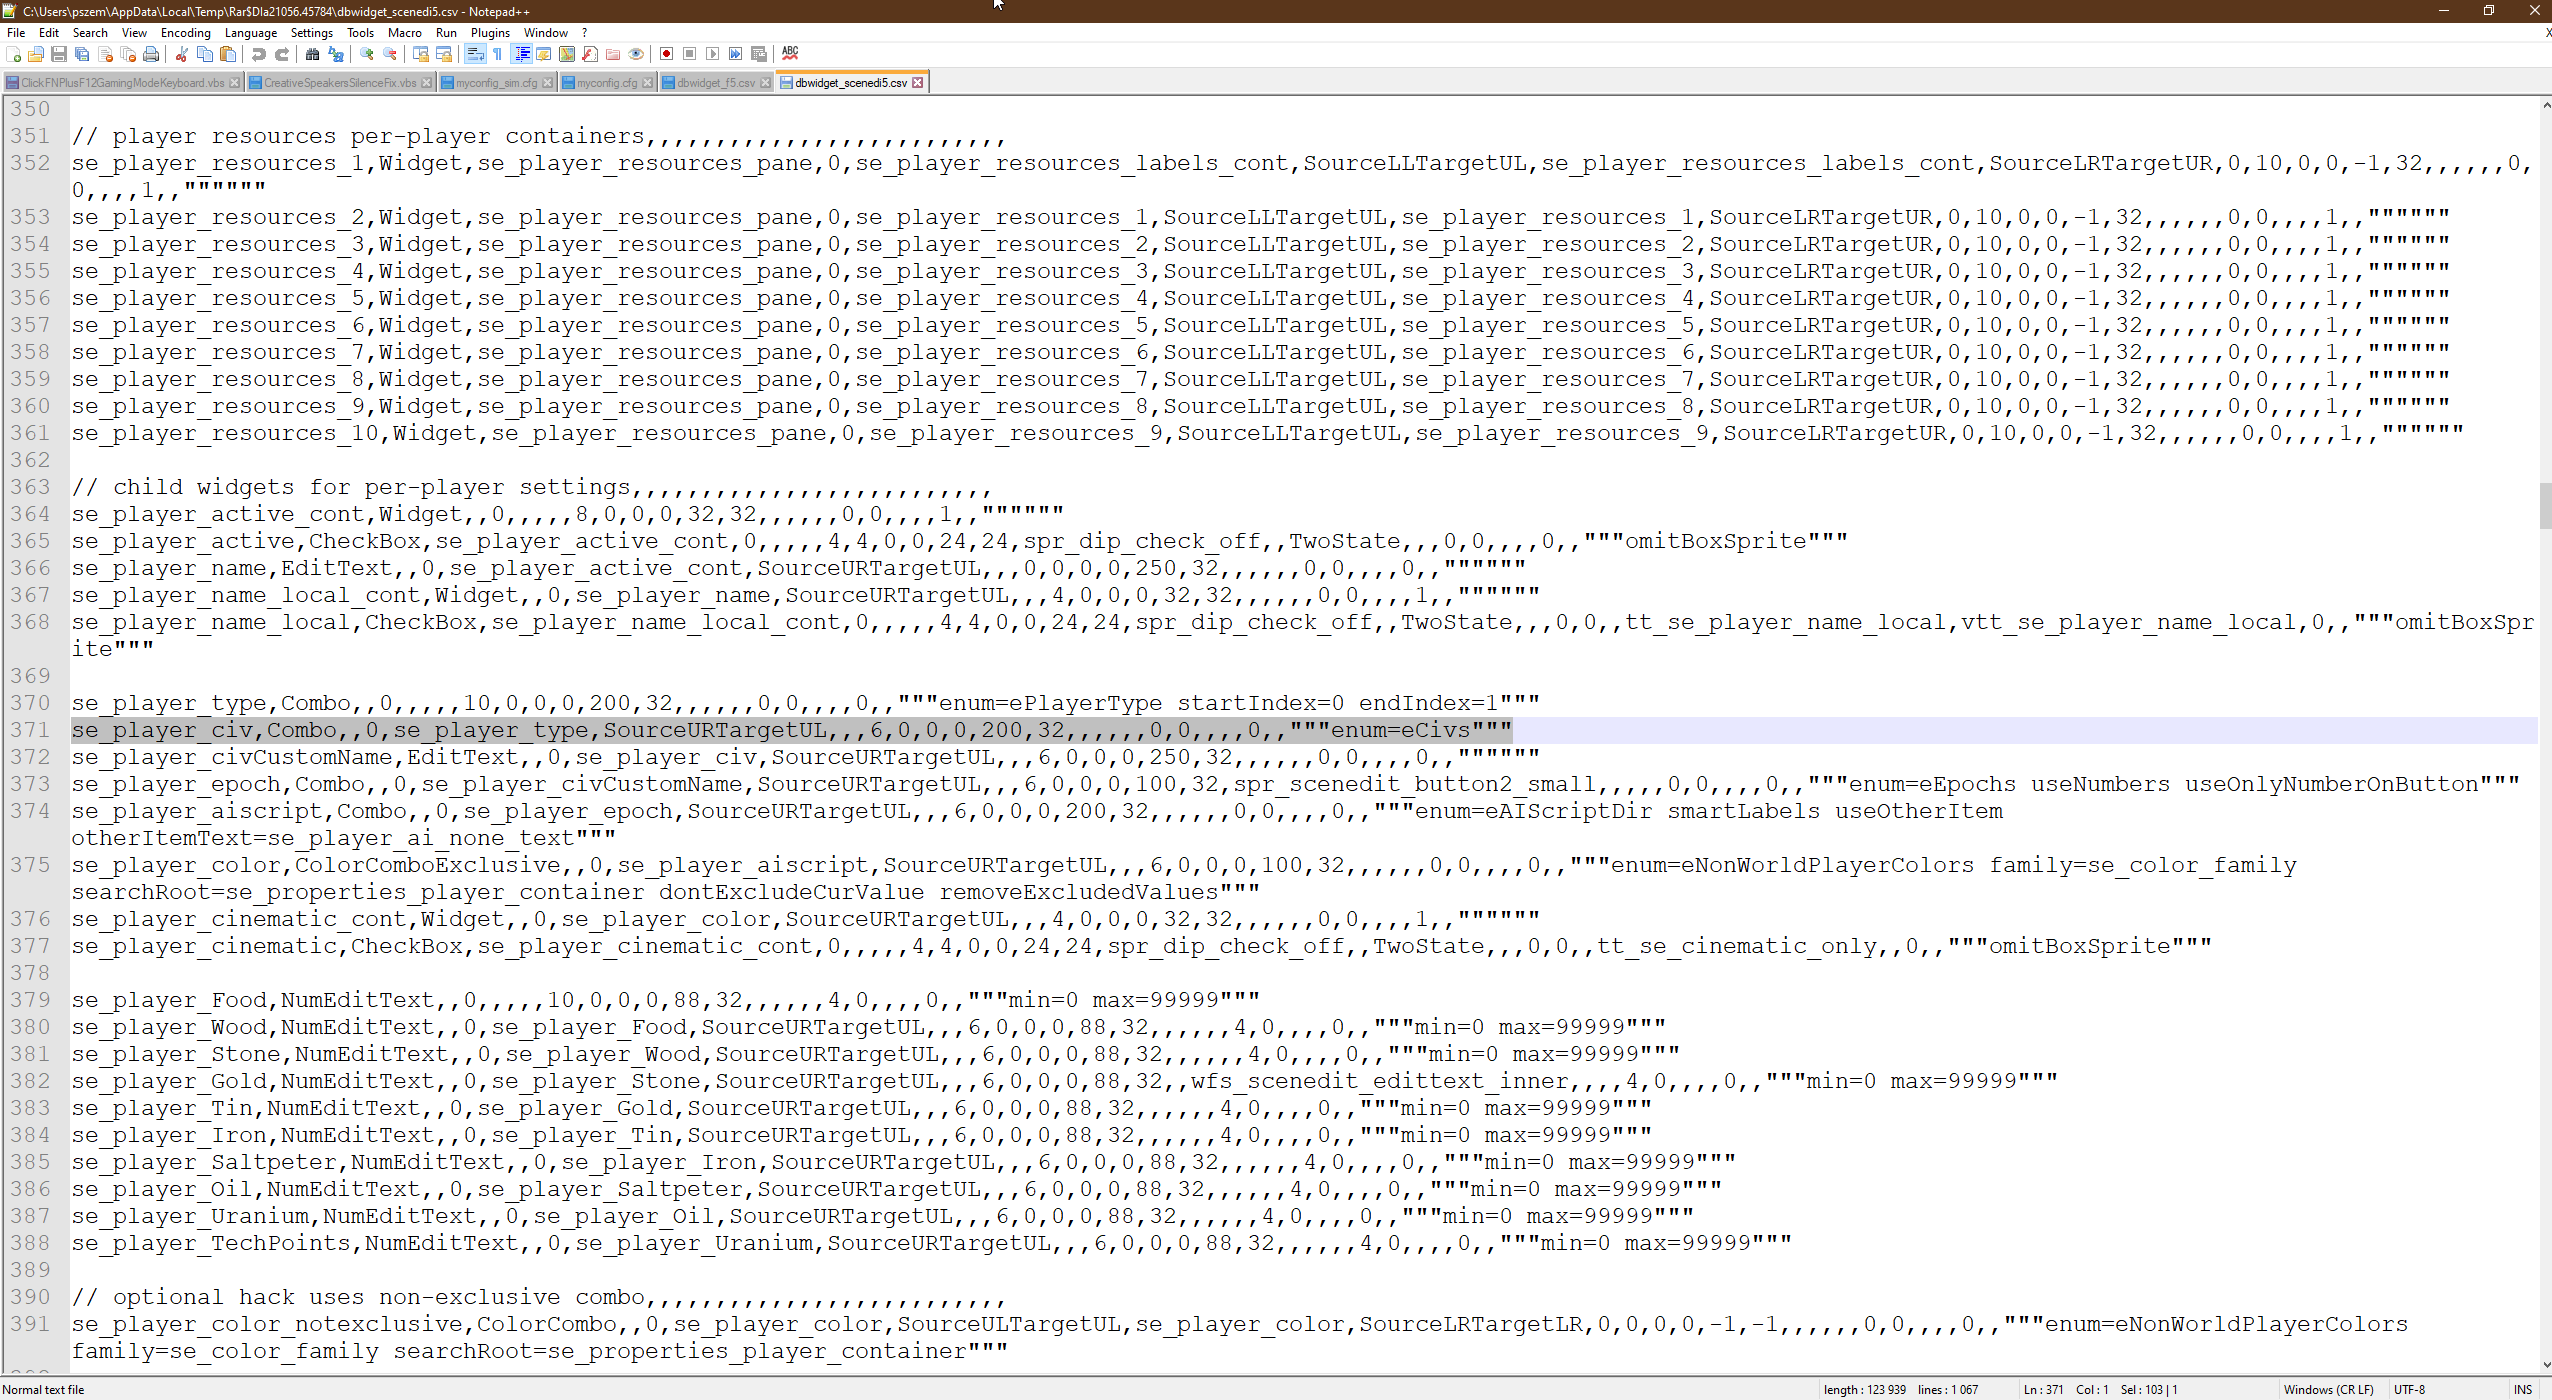Close the dbwidget_f5.csv tab
2552x1400 pixels.
pyautogui.click(x=765, y=83)
